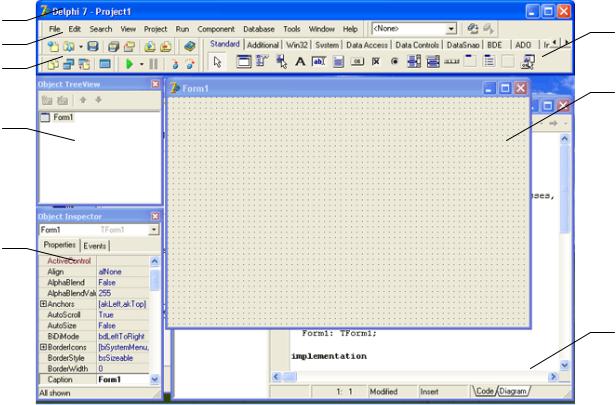Click the Toggle Form/Unit icon

coord(84,64)
